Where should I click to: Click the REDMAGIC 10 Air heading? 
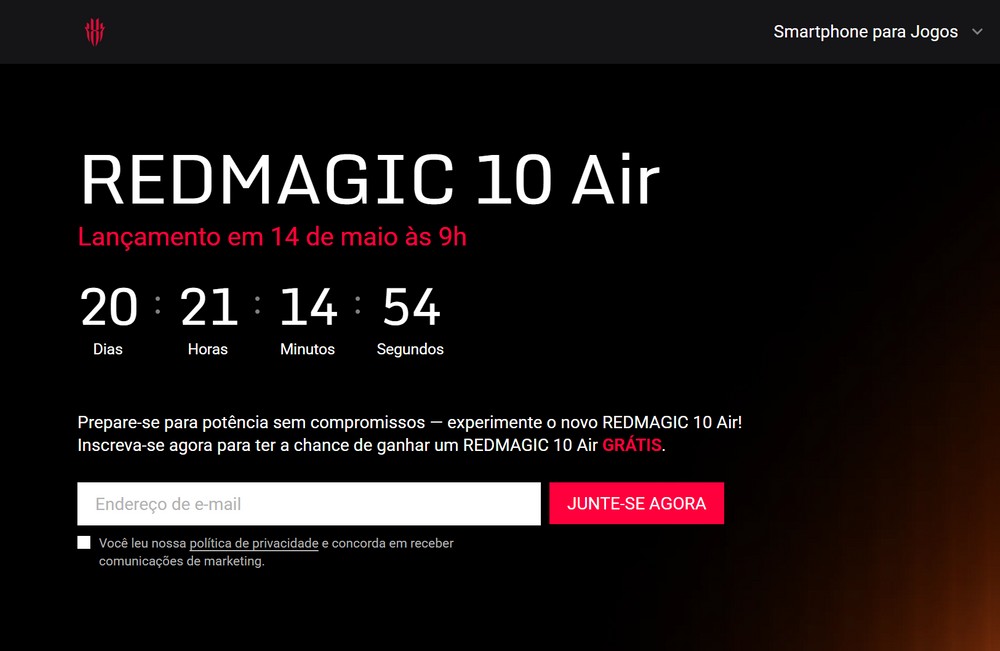click(370, 180)
